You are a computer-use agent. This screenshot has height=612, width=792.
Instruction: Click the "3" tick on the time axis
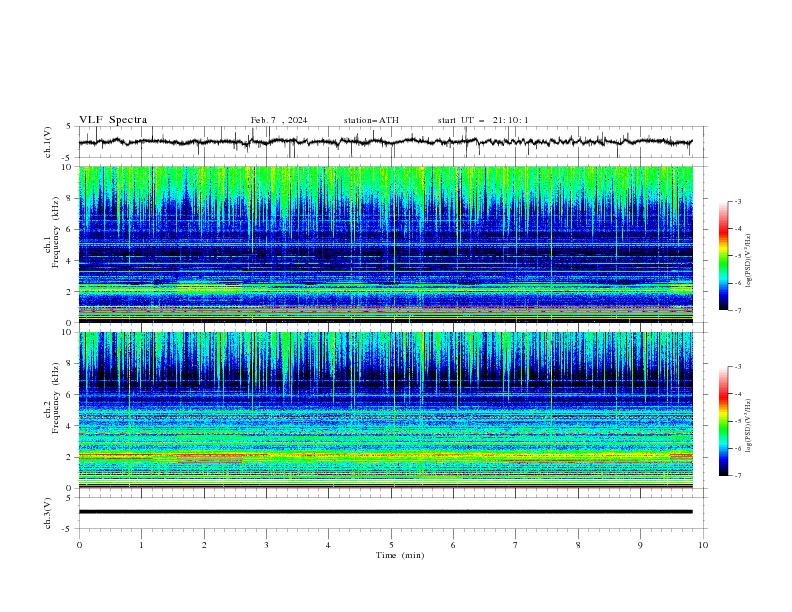point(266,545)
